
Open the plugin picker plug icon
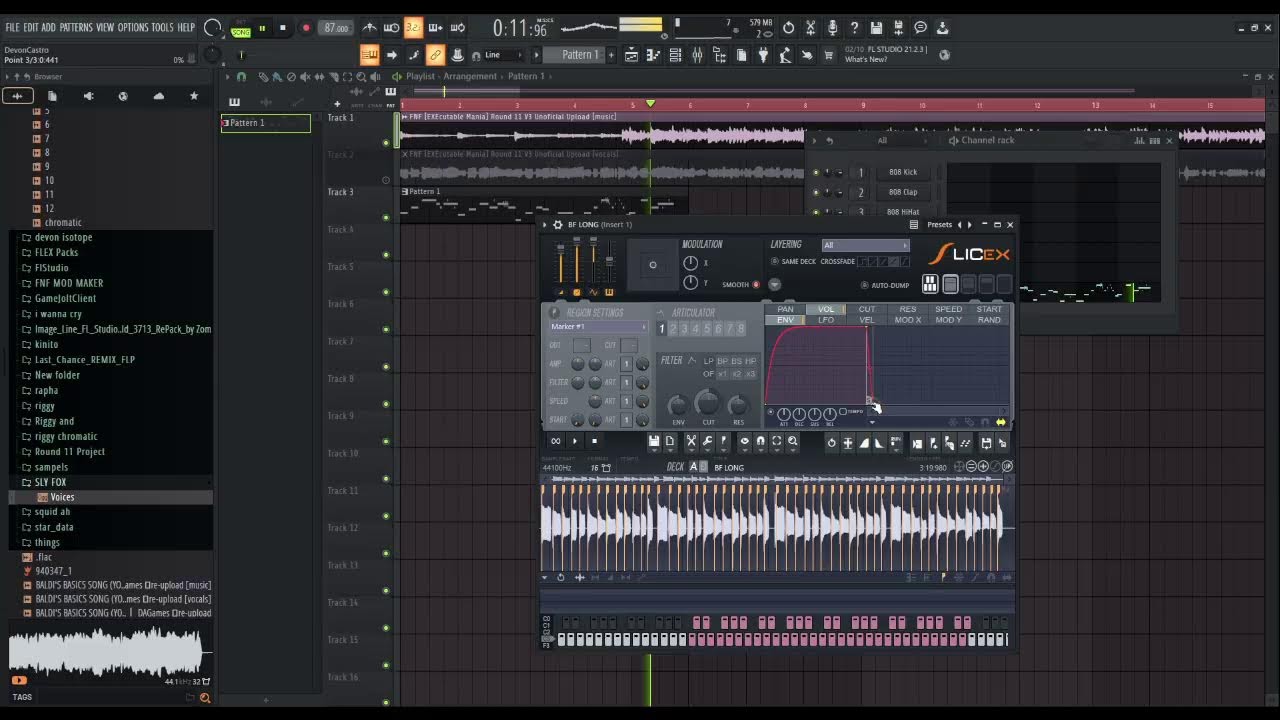(x=763, y=55)
